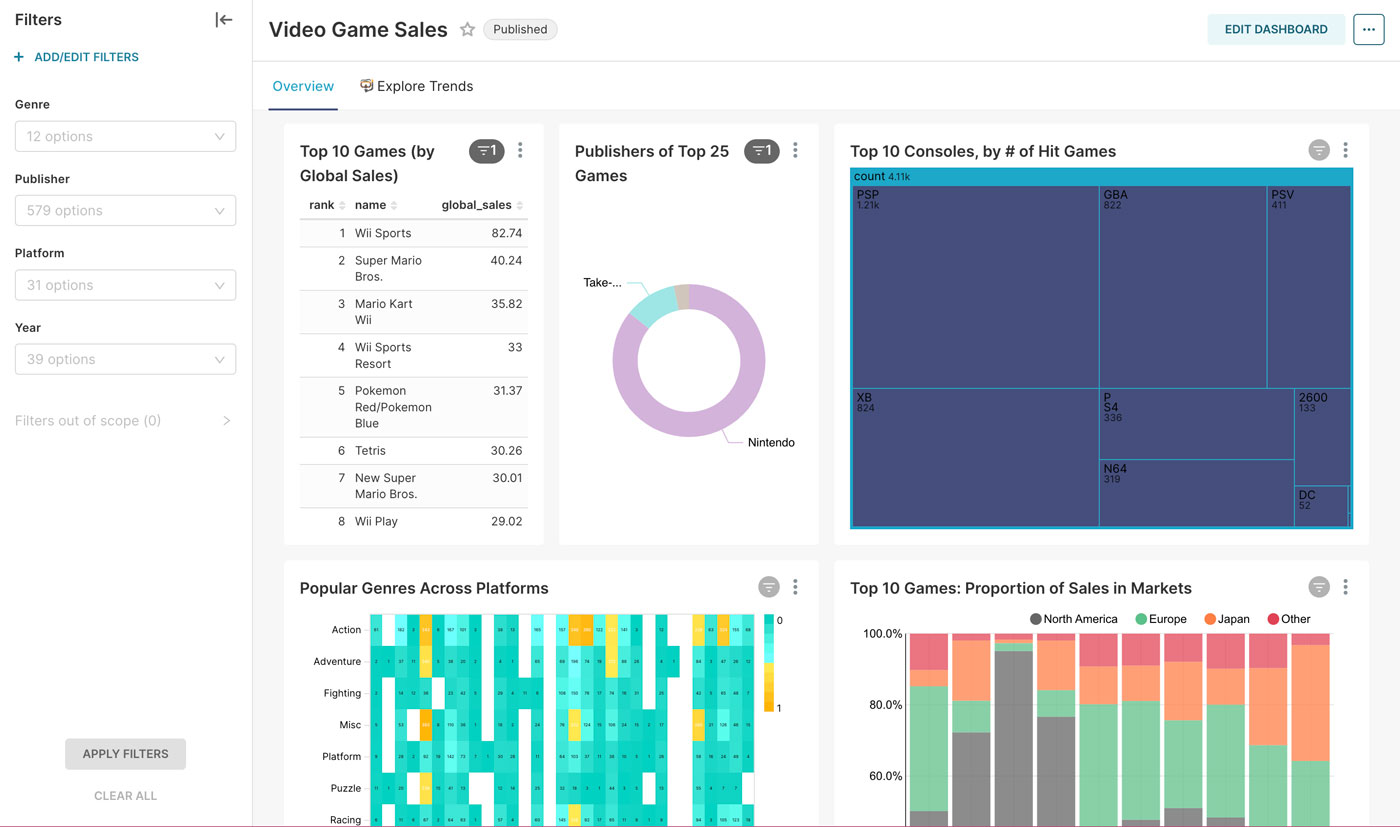The image size is (1400, 827).
Task: Click filter icon on Popular Genres Across Platforms
Action: pos(768,587)
